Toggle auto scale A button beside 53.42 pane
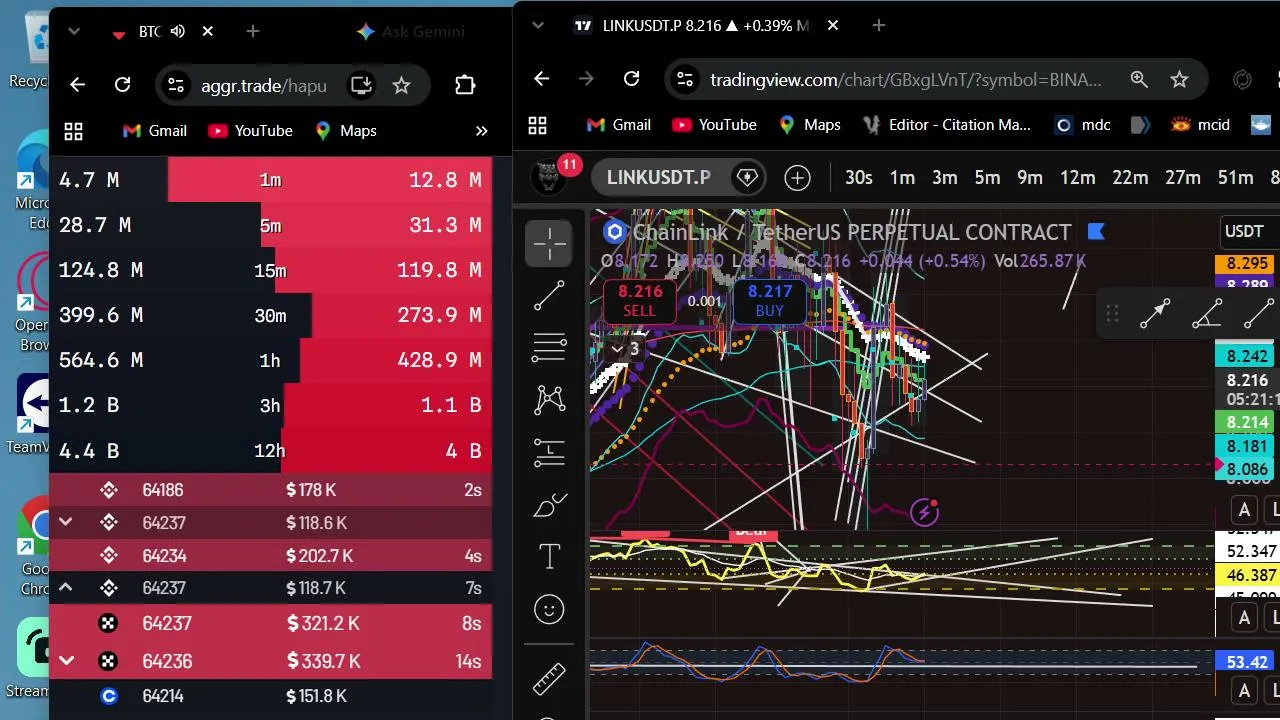 pos(1244,690)
